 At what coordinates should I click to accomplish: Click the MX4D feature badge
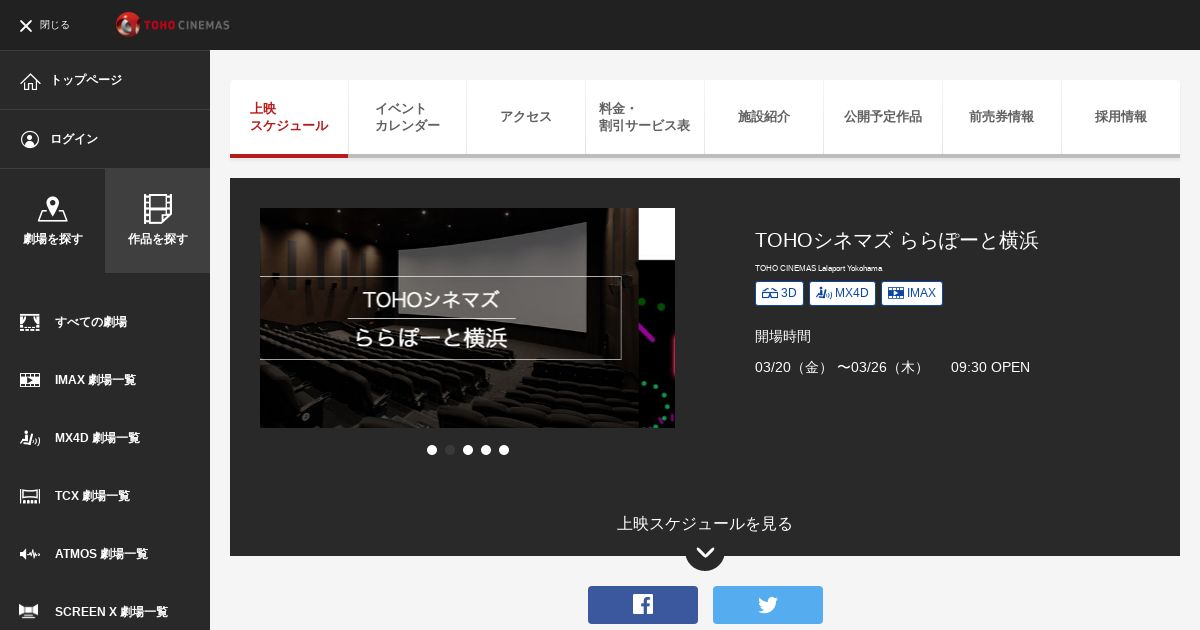click(x=842, y=293)
